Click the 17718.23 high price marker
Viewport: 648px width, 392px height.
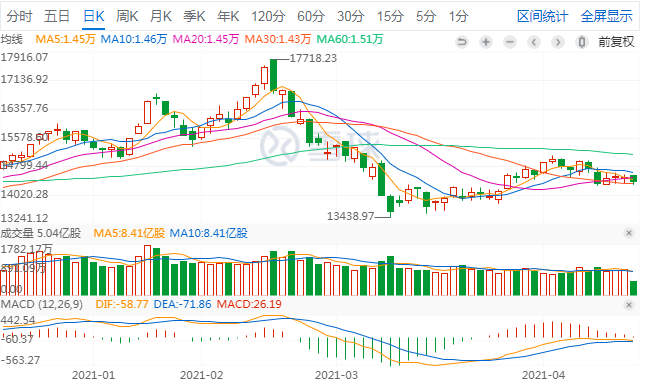313,58
